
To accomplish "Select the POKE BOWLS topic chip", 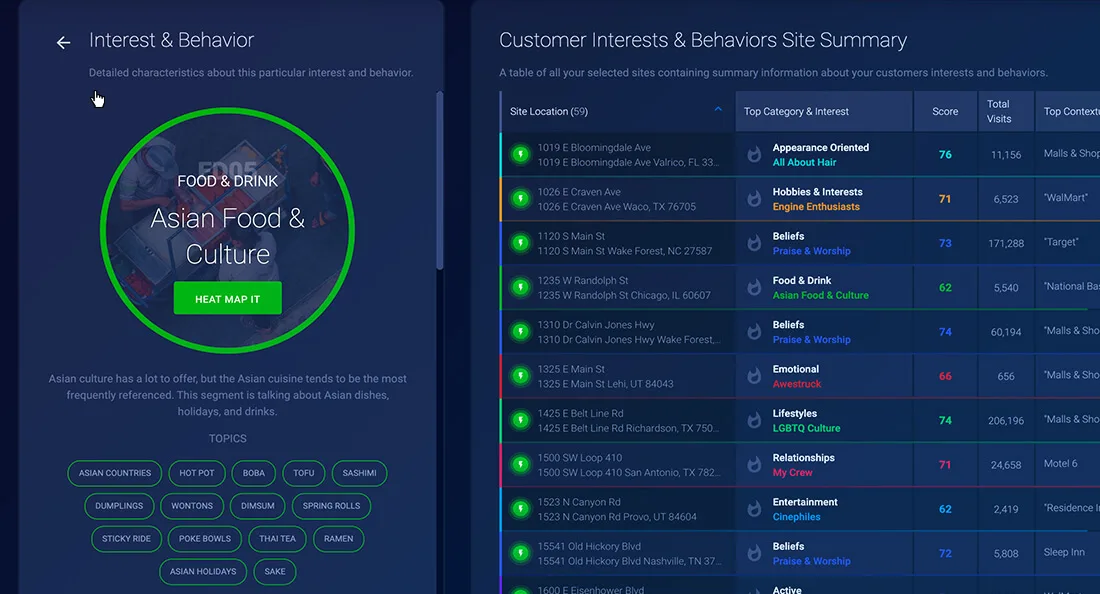I will pyautogui.click(x=205, y=539).
